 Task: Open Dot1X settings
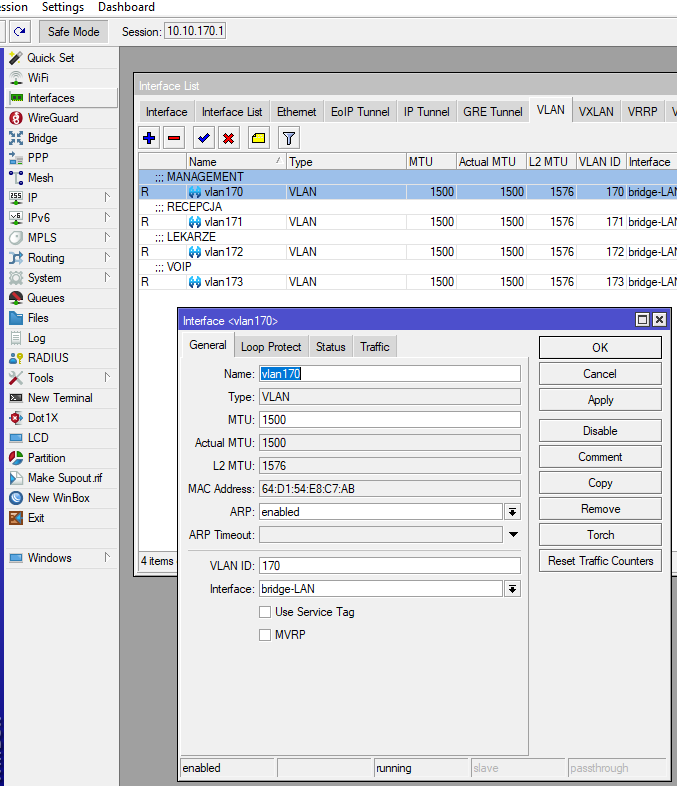(x=62, y=418)
